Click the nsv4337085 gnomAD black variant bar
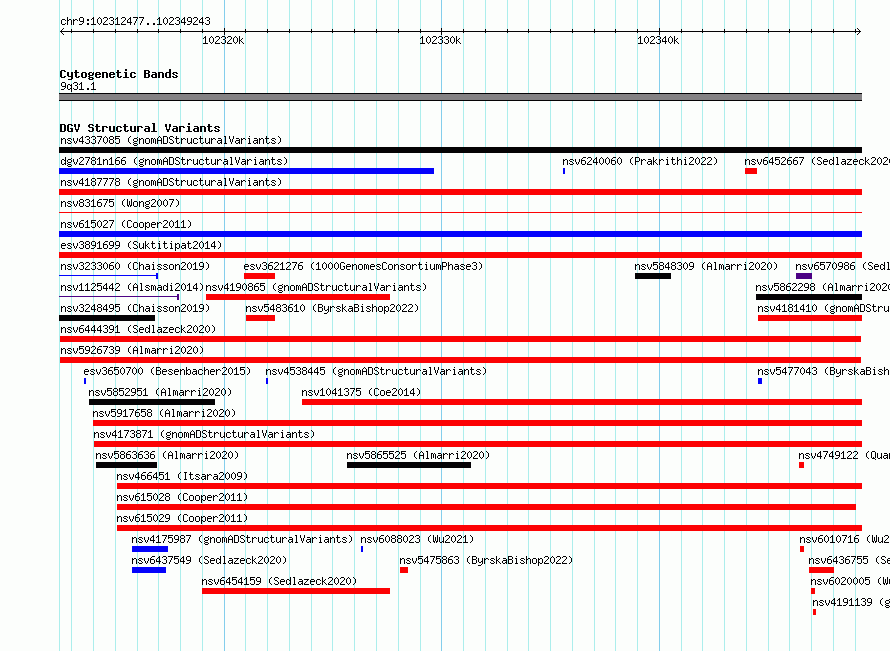 point(460,150)
